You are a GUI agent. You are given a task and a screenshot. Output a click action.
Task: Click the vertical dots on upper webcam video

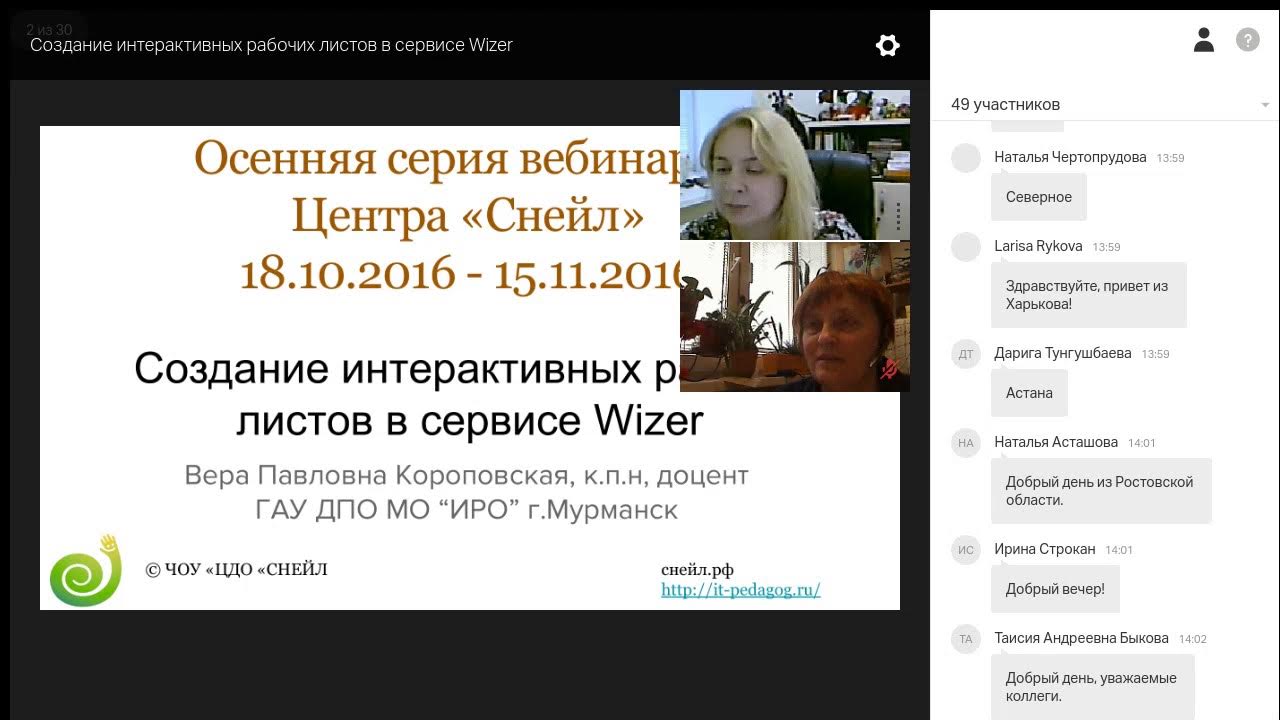[898, 216]
